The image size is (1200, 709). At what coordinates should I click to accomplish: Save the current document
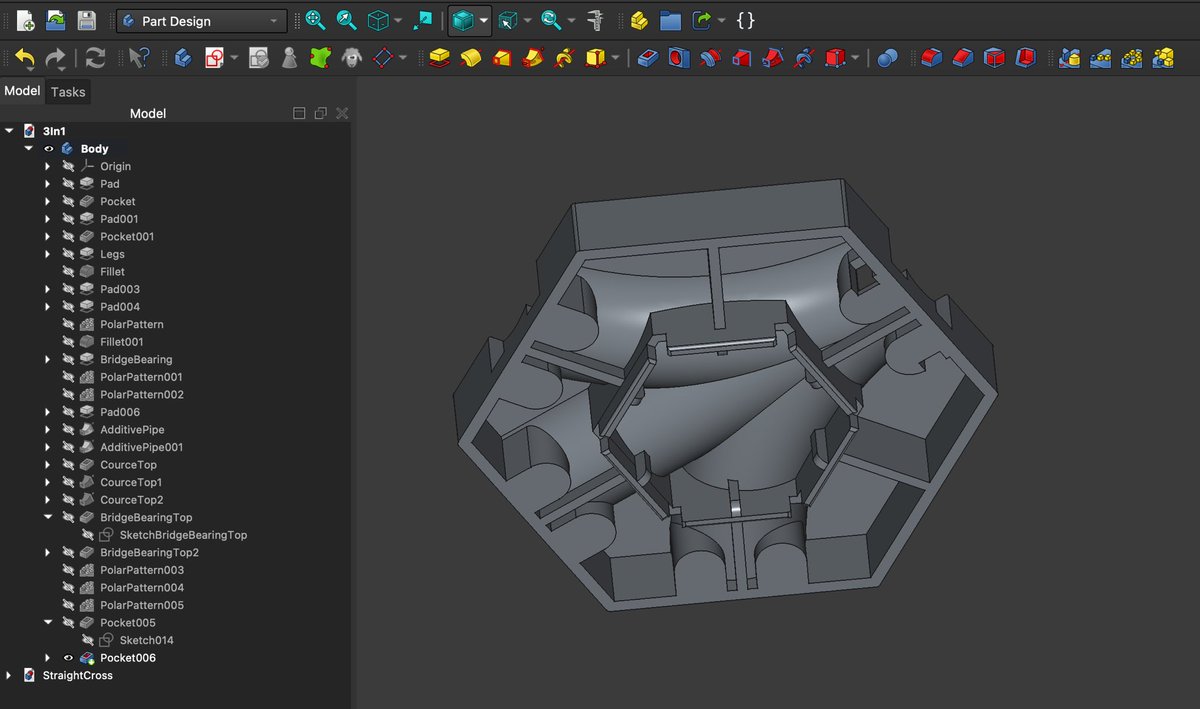(87, 20)
